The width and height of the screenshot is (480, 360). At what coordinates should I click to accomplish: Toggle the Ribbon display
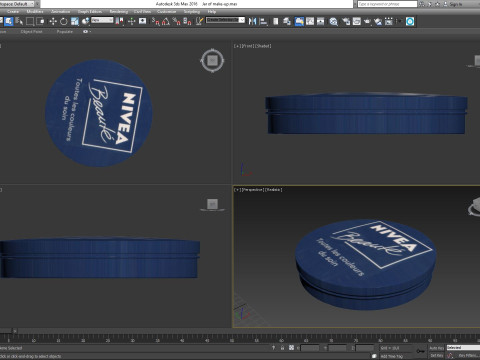(x=299, y=21)
